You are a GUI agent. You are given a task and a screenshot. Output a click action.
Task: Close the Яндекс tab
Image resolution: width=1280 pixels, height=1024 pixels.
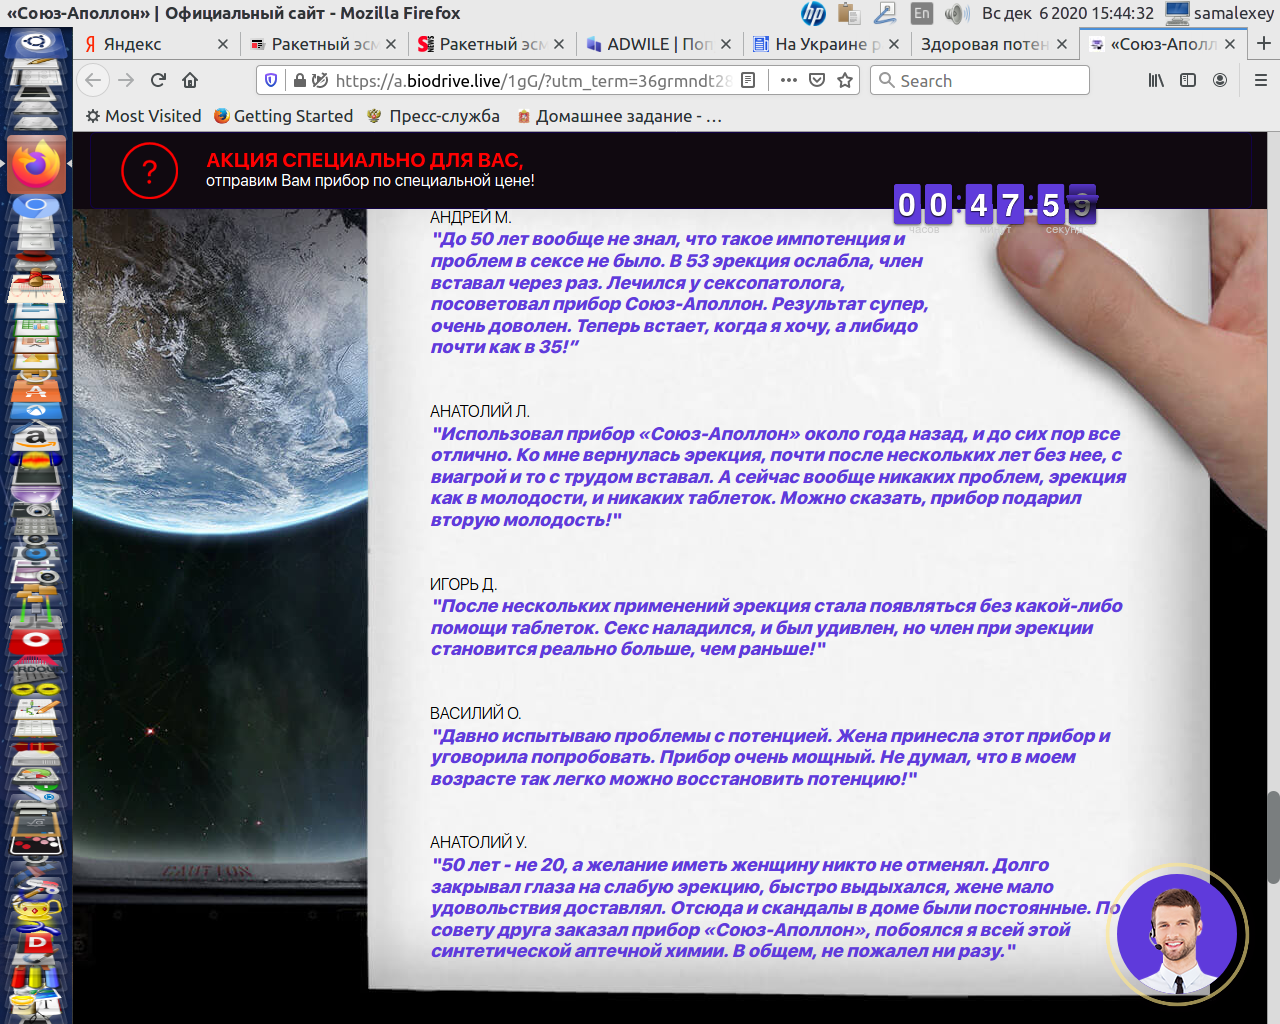(x=223, y=44)
